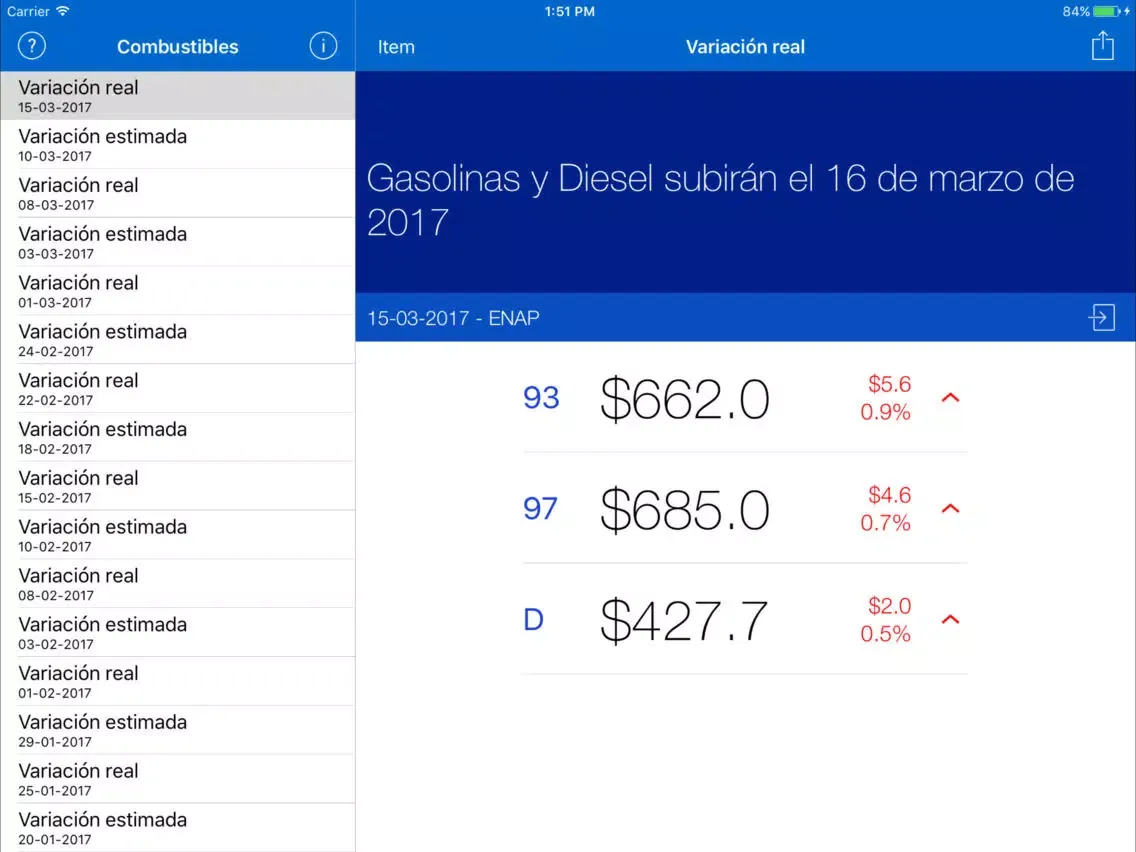
Task: Click the $5.6 variation value
Action: pyautogui.click(x=889, y=384)
